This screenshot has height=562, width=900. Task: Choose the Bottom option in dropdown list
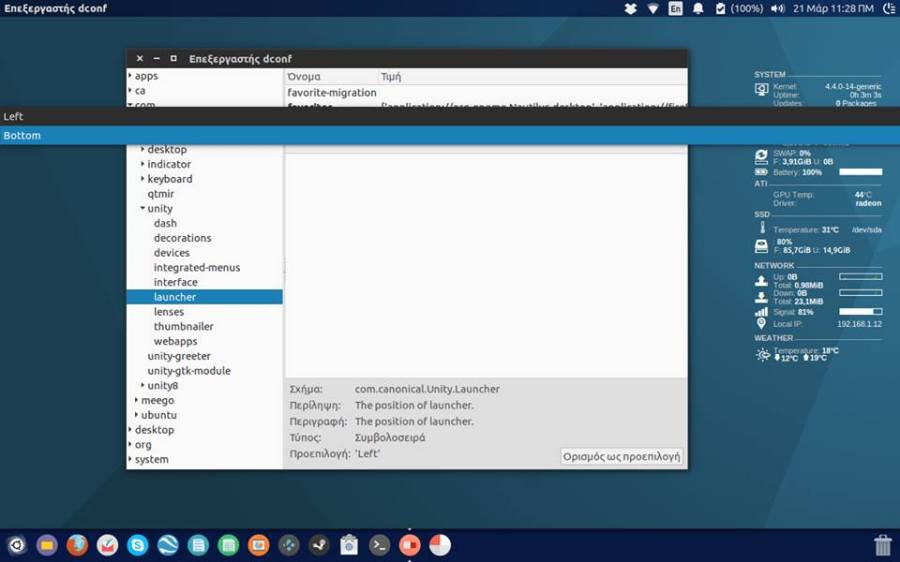(450, 135)
